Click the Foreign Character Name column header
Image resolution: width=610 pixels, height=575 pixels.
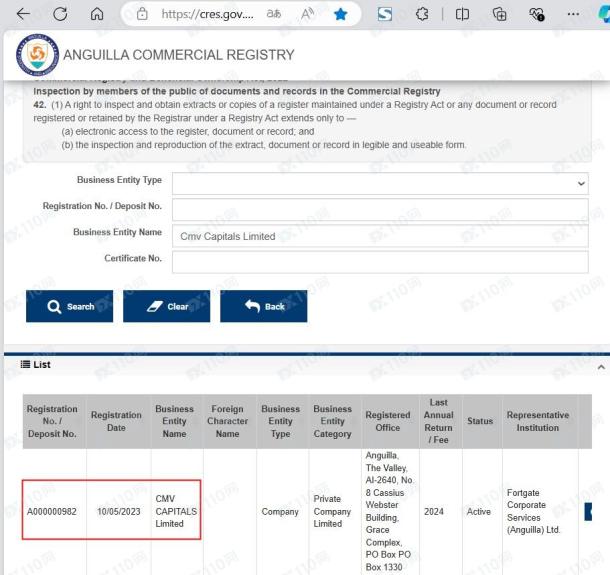(228, 421)
